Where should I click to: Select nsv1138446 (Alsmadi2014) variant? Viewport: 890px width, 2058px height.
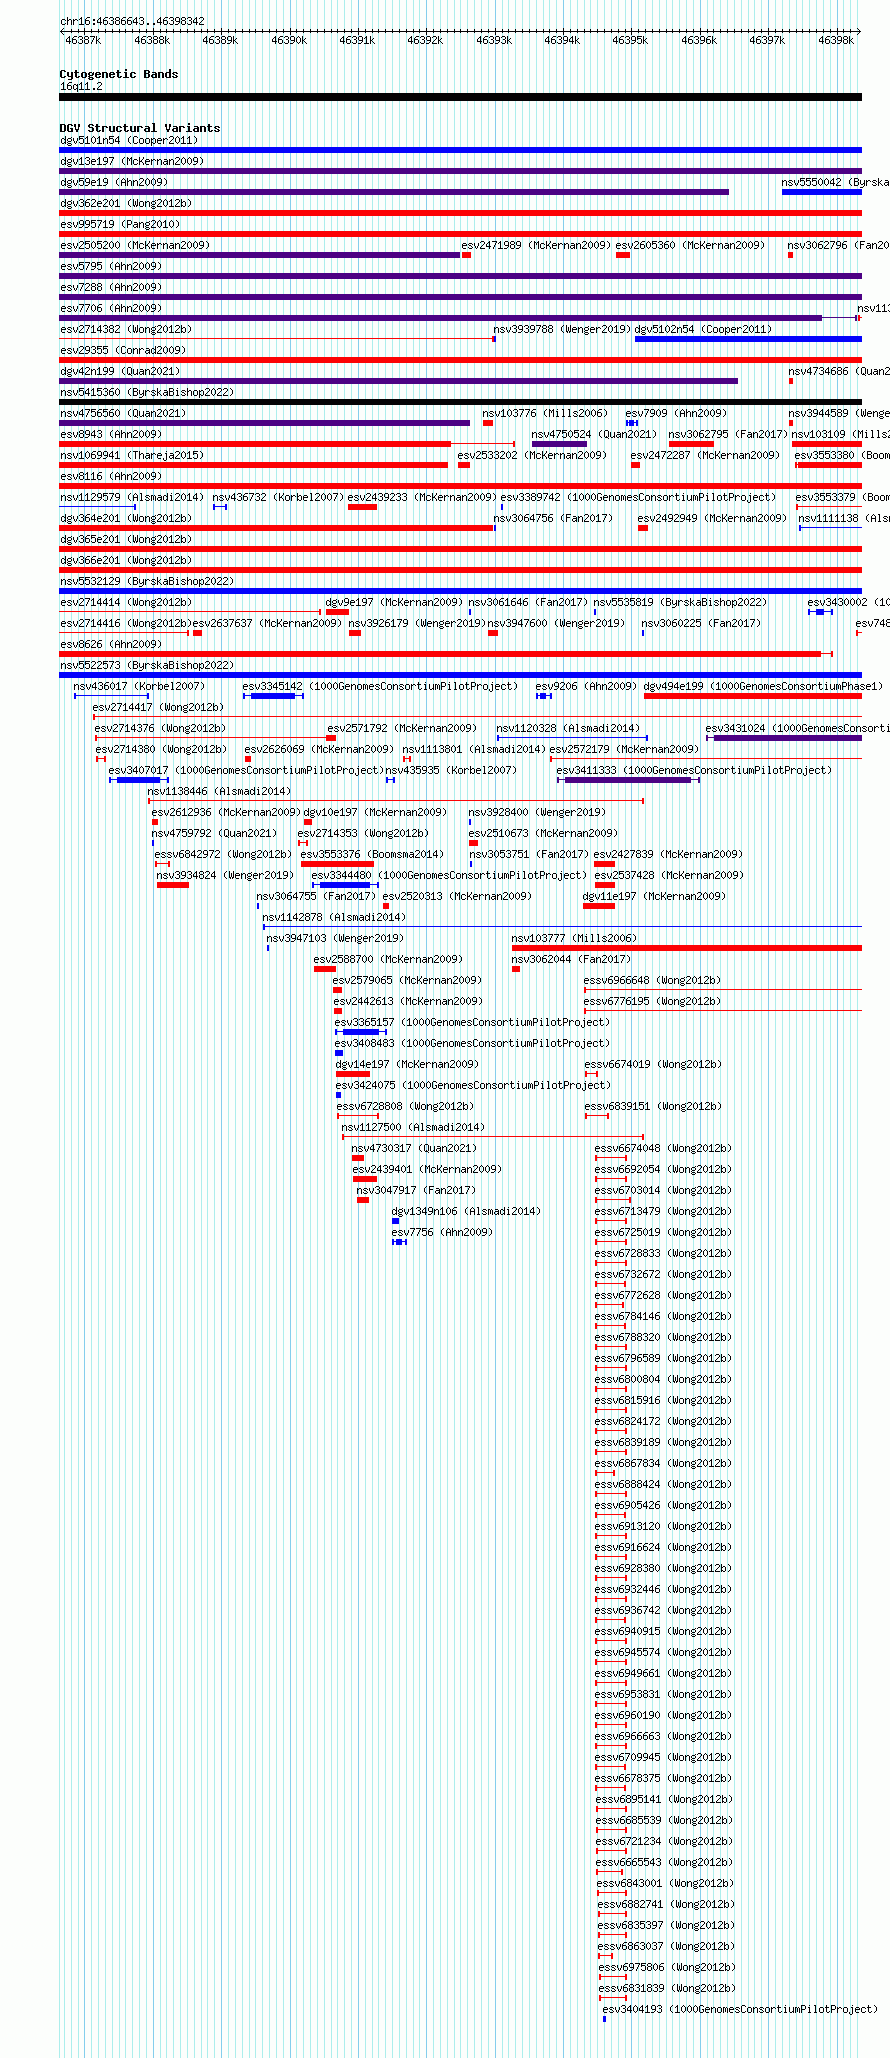(395, 801)
